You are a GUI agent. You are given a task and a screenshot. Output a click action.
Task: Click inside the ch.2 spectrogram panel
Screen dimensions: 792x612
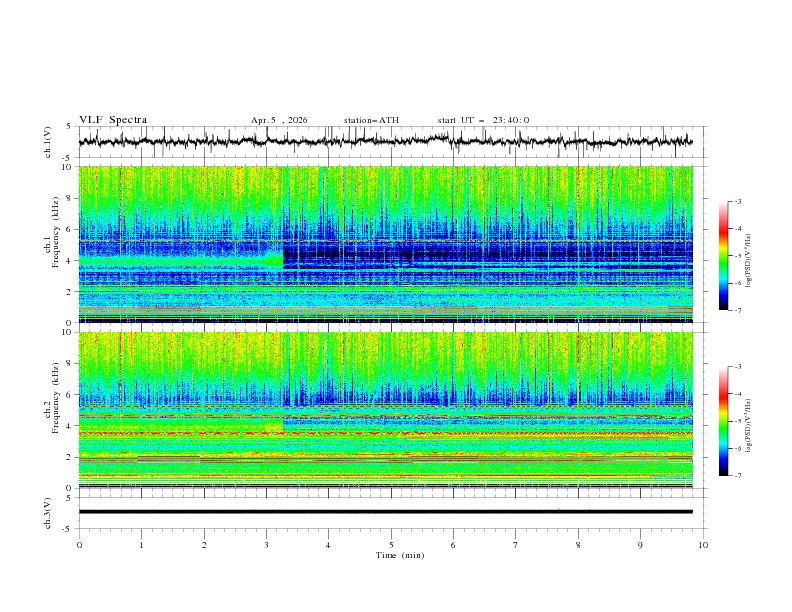[385, 410]
